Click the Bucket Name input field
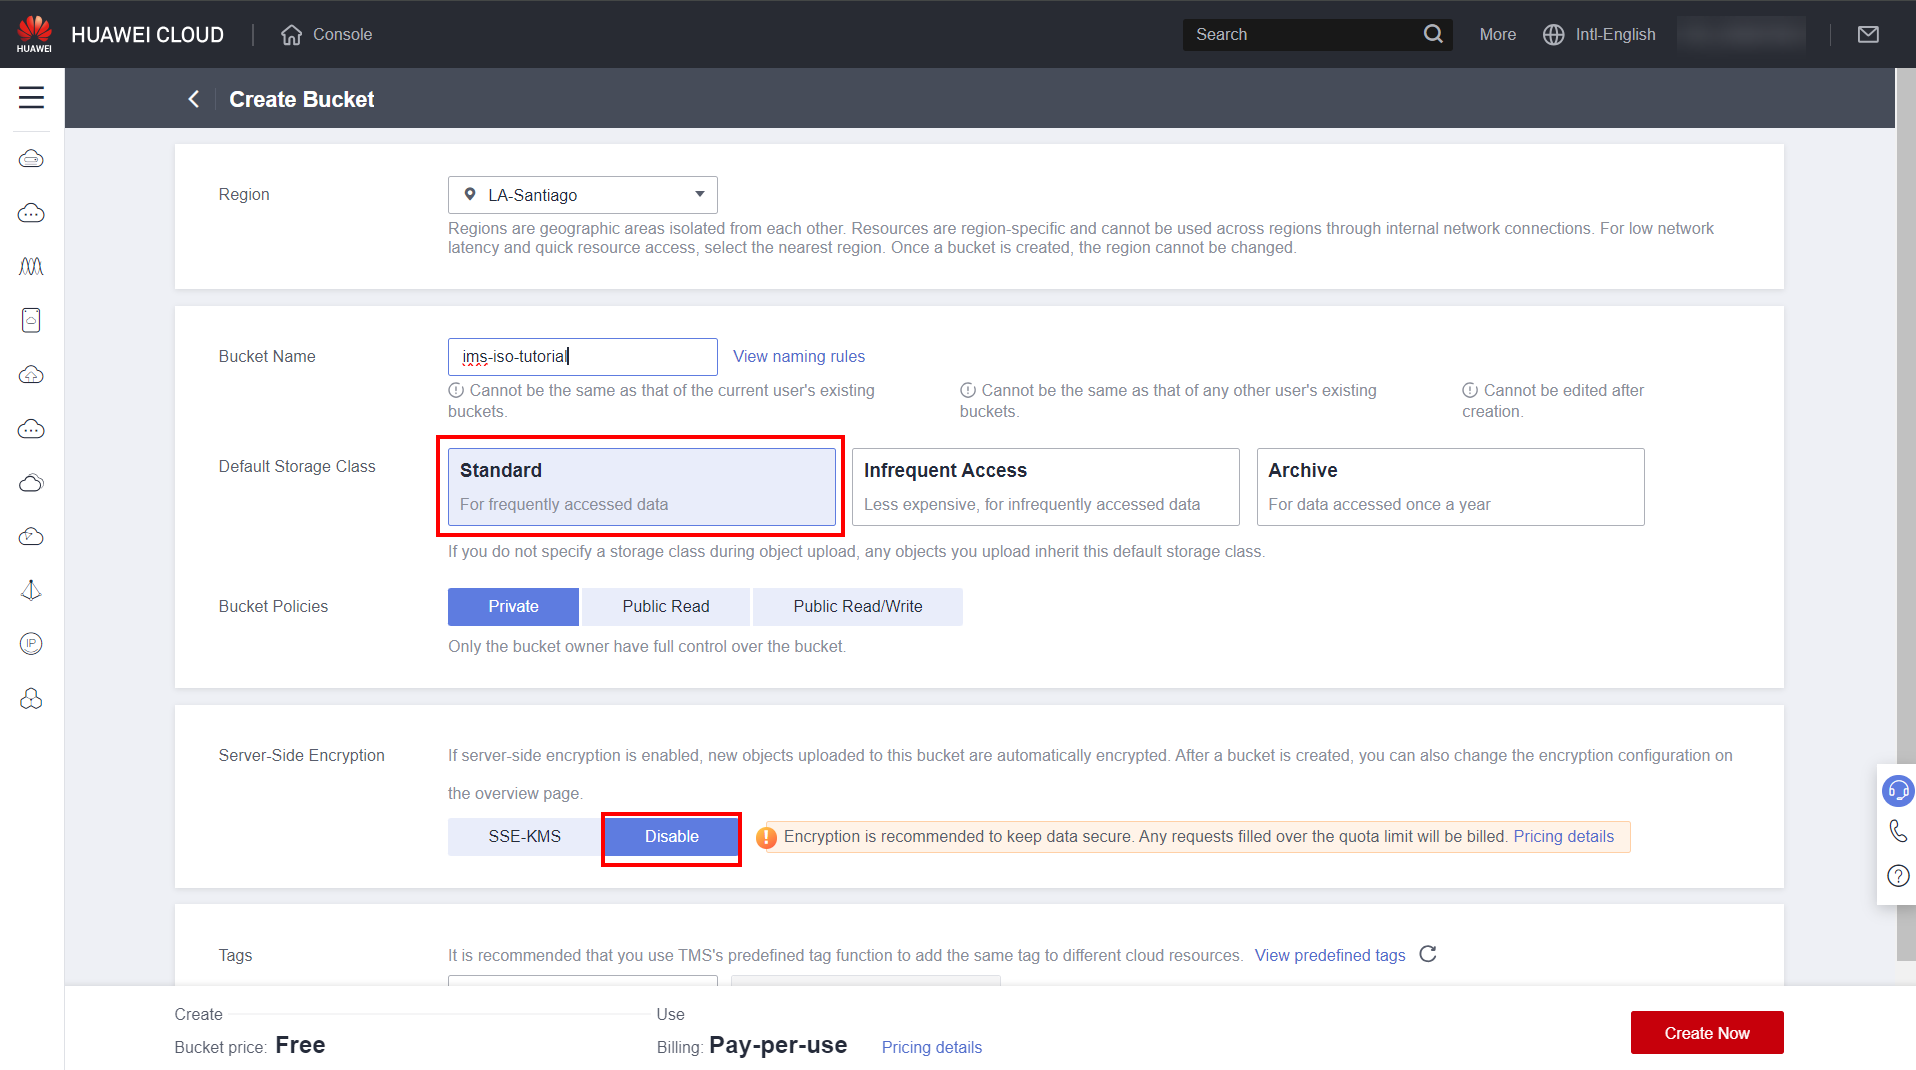 coord(582,356)
